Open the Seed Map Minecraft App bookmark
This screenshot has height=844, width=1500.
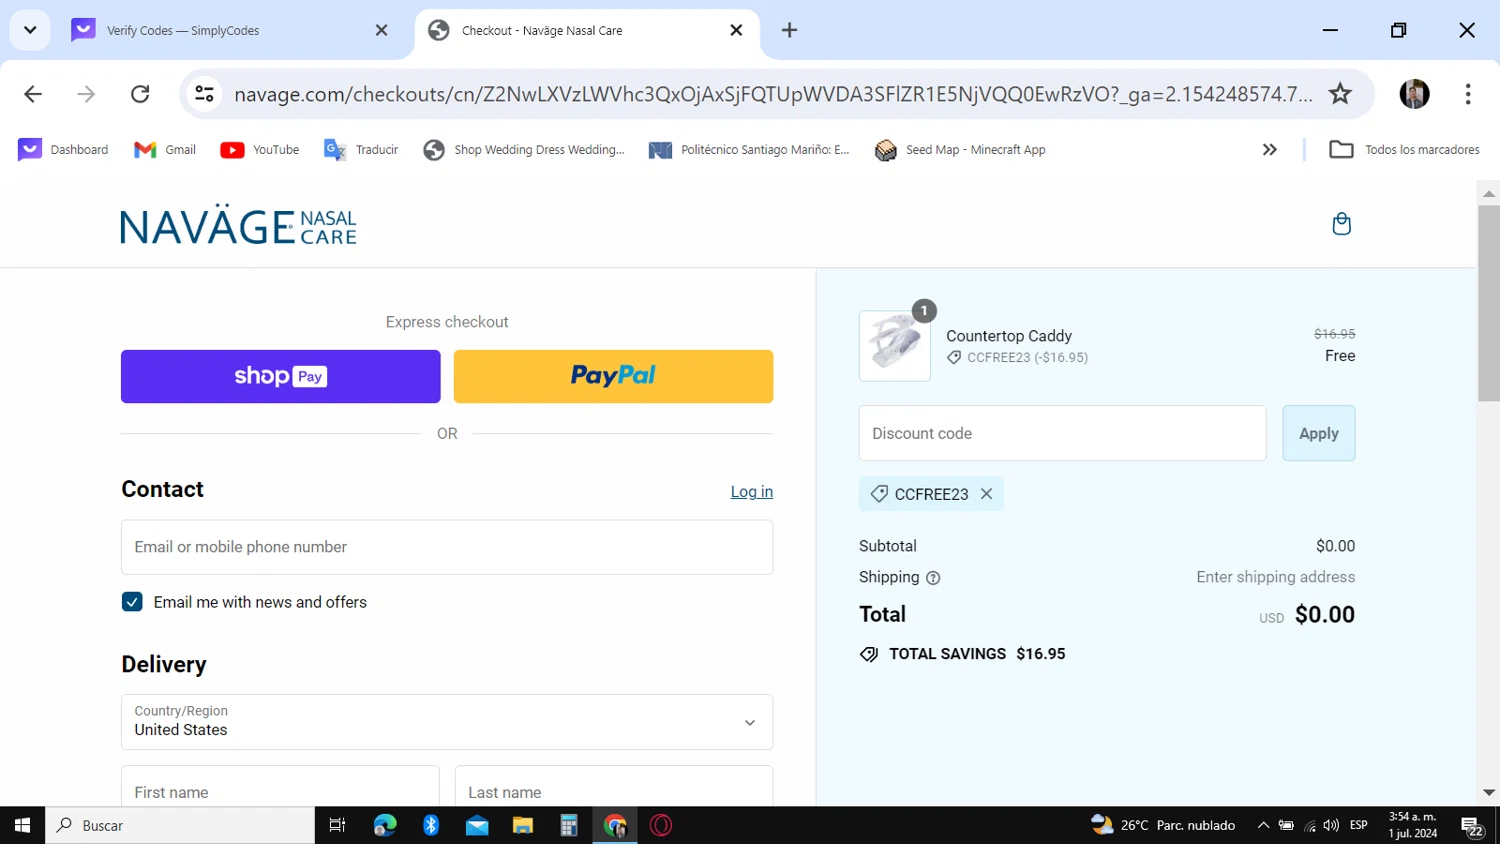[x=960, y=150]
